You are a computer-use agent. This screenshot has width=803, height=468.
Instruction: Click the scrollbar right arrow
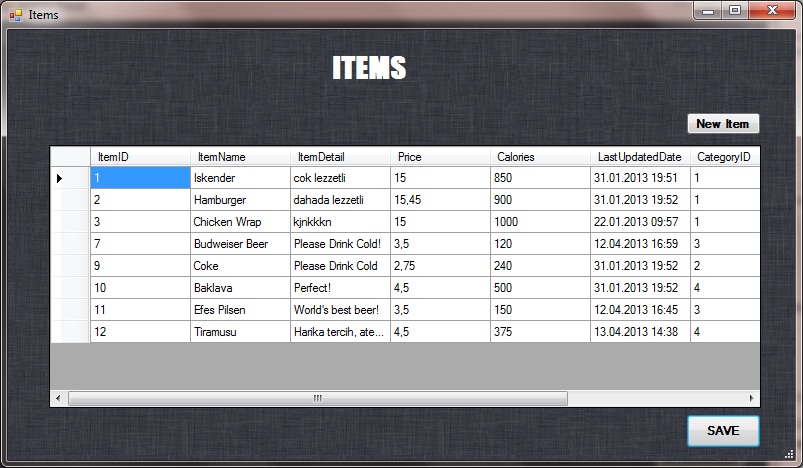click(x=749, y=398)
